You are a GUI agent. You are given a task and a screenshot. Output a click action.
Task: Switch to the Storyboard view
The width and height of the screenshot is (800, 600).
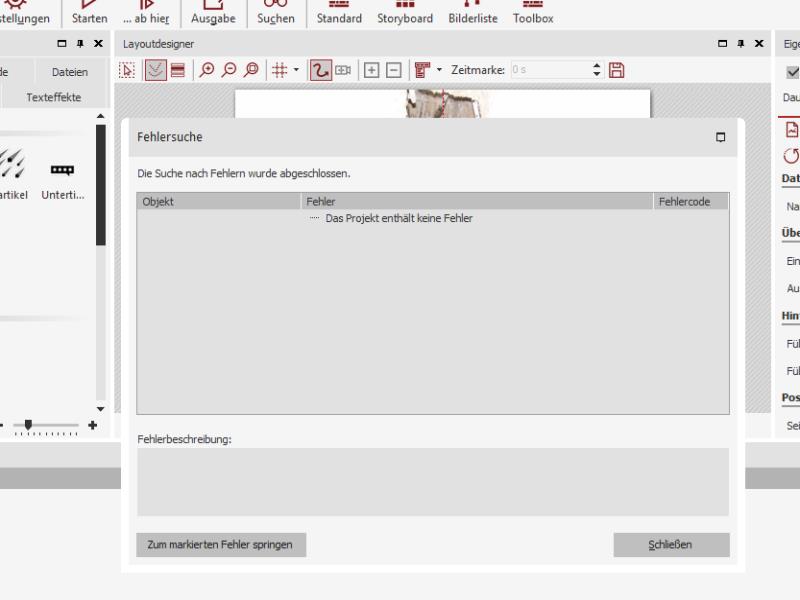click(405, 18)
